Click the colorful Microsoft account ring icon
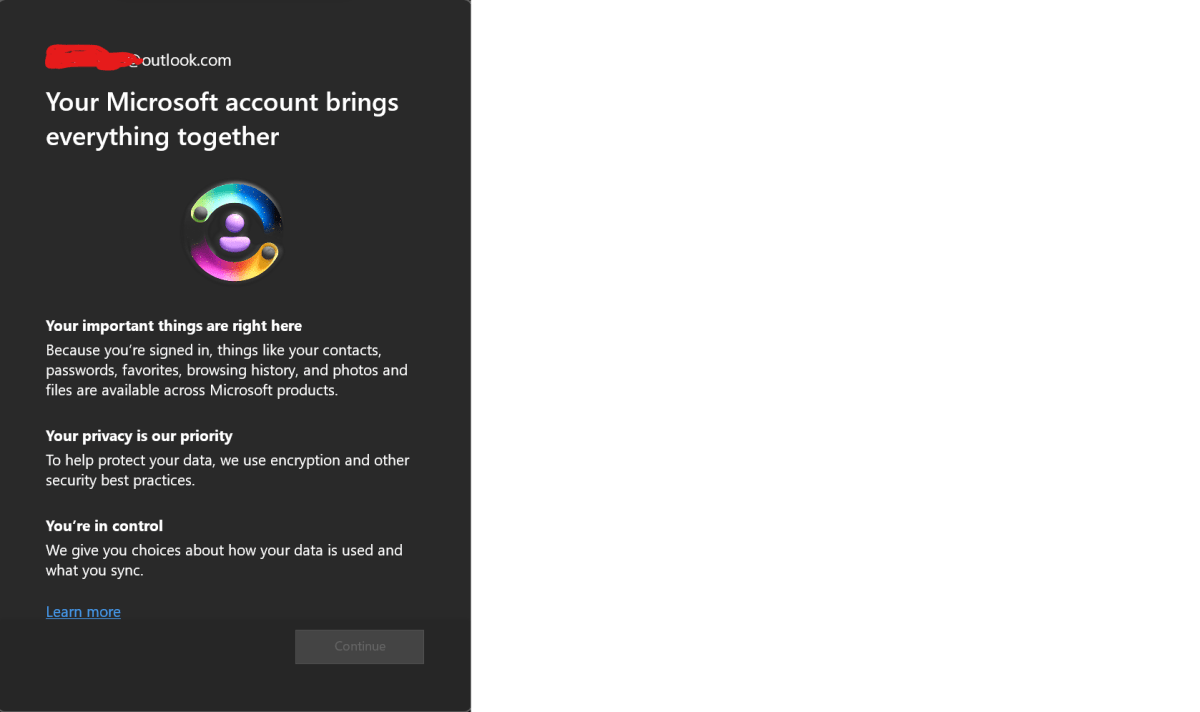 point(236,232)
